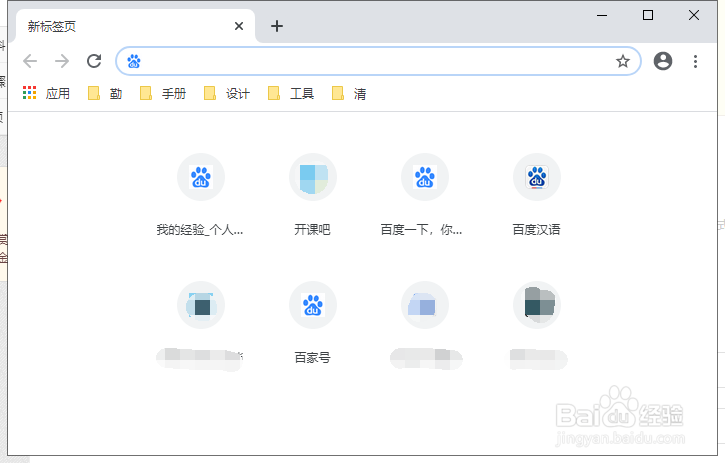The width and height of the screenshot is (725, 463).
Task: Go back using the back arrow
Action: [30, 61]
